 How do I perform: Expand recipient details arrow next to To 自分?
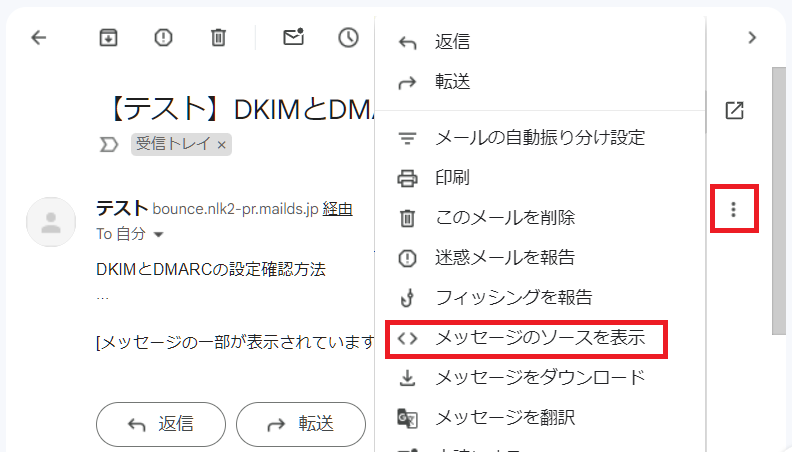[x=158, y=234]
